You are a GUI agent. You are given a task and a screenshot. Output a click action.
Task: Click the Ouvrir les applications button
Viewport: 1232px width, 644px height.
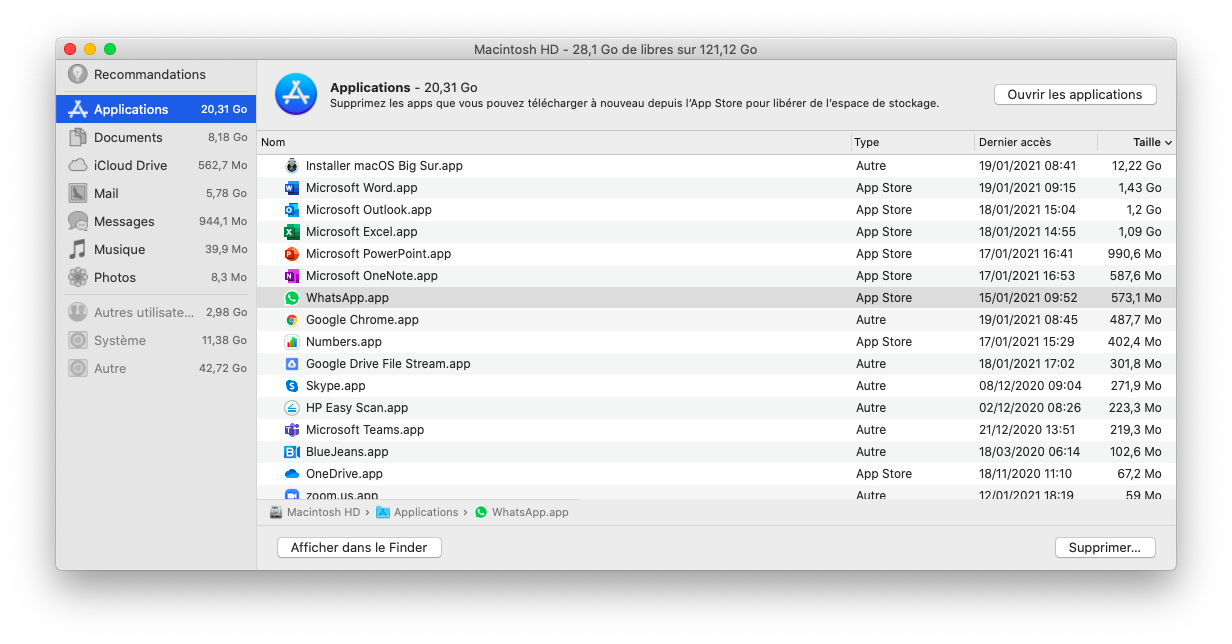pos(1075,94)
